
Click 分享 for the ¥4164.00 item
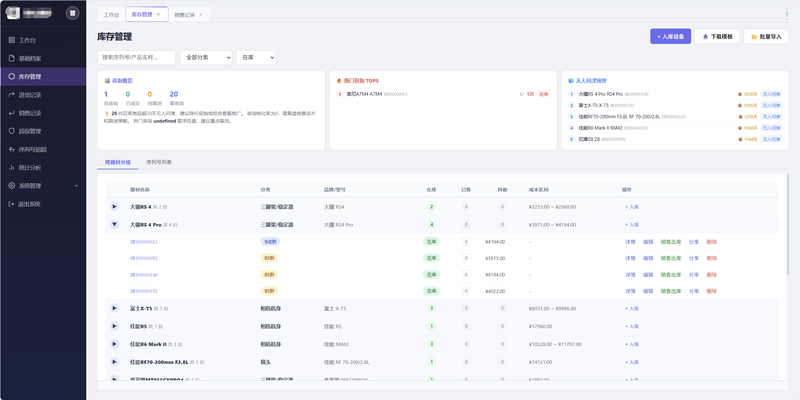tap(694, 242)
